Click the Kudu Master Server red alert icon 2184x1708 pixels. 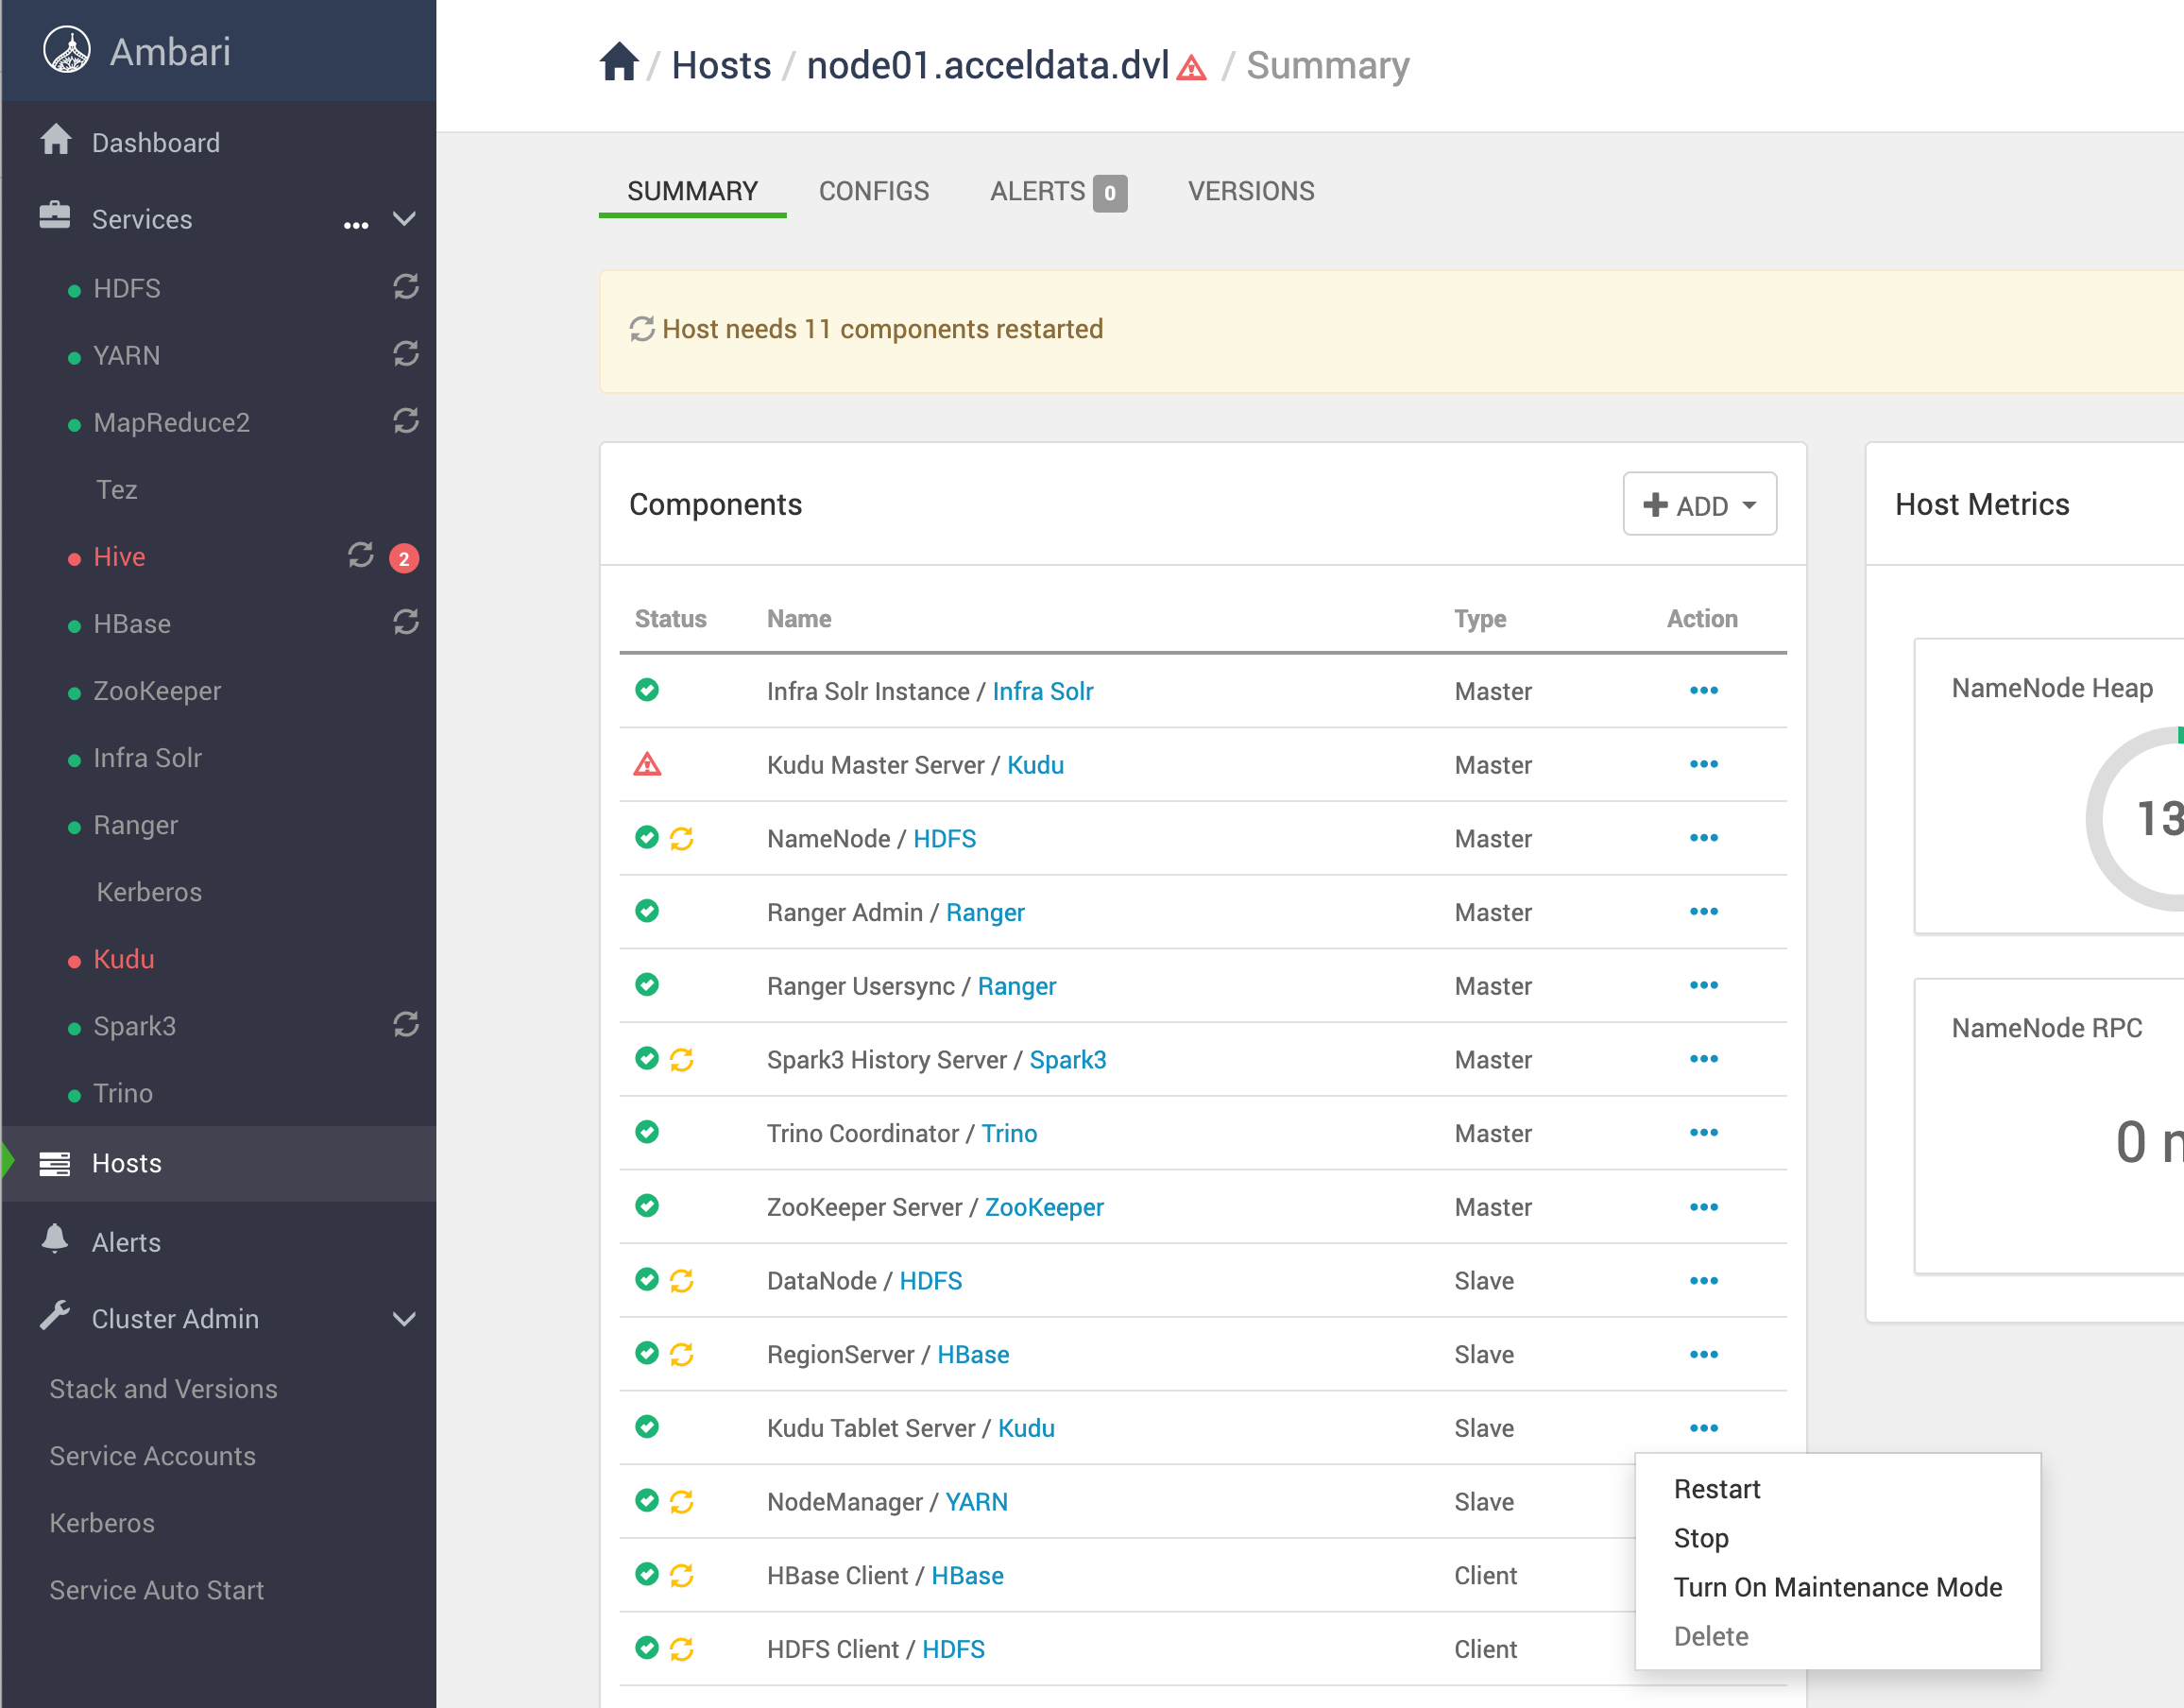(x=647, y=764)
